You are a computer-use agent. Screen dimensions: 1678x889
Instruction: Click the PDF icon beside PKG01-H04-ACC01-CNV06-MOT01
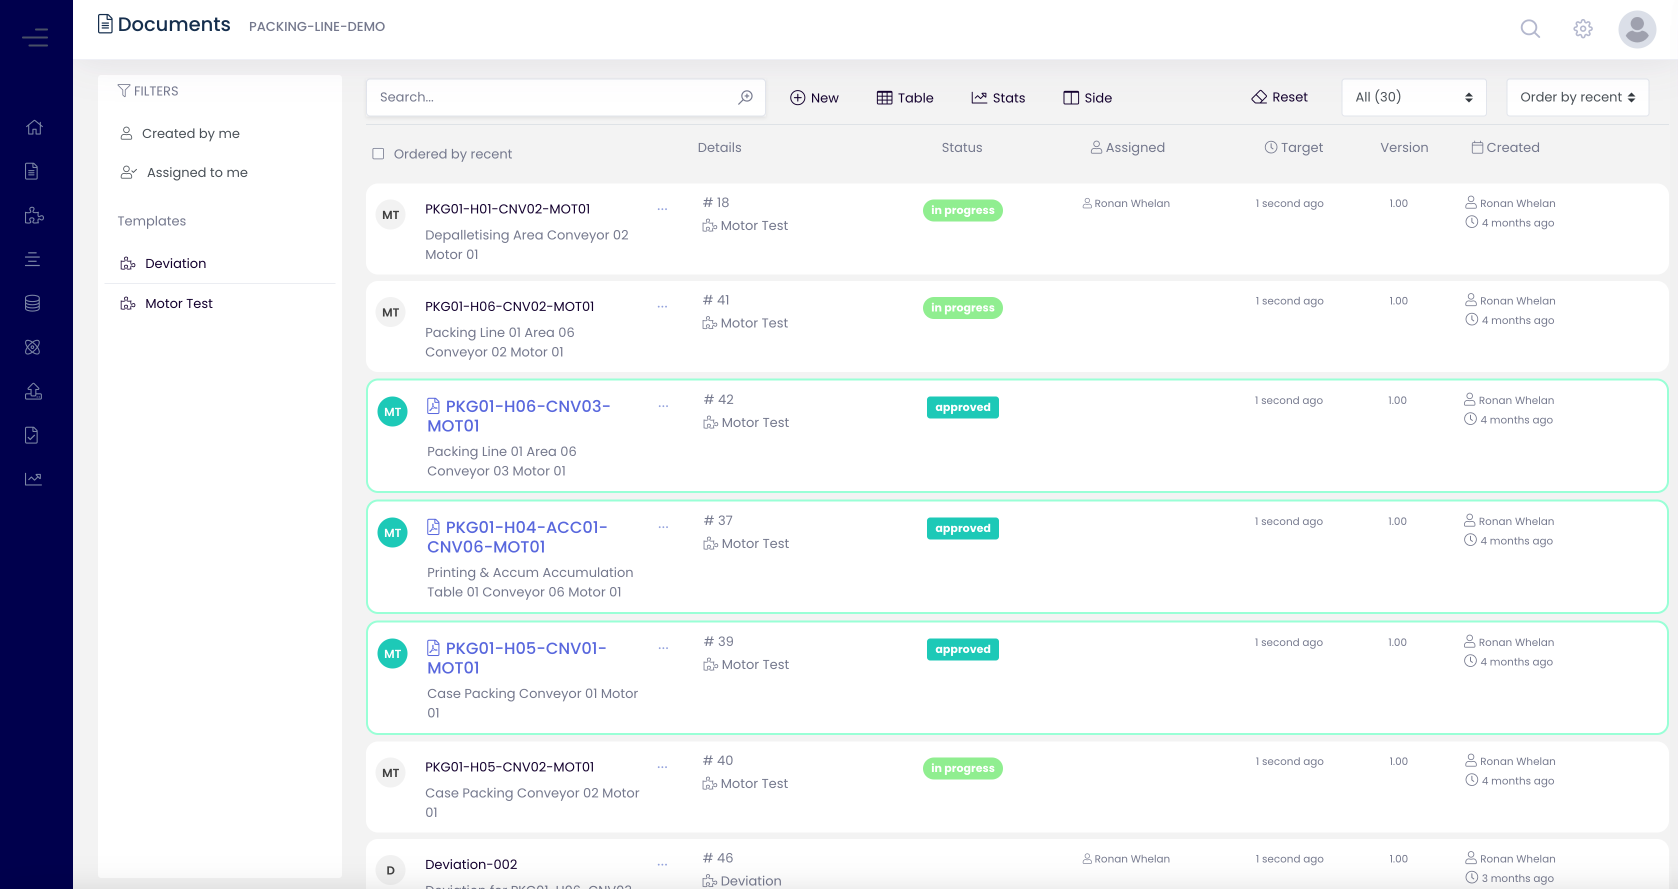(x=434, y=527)
